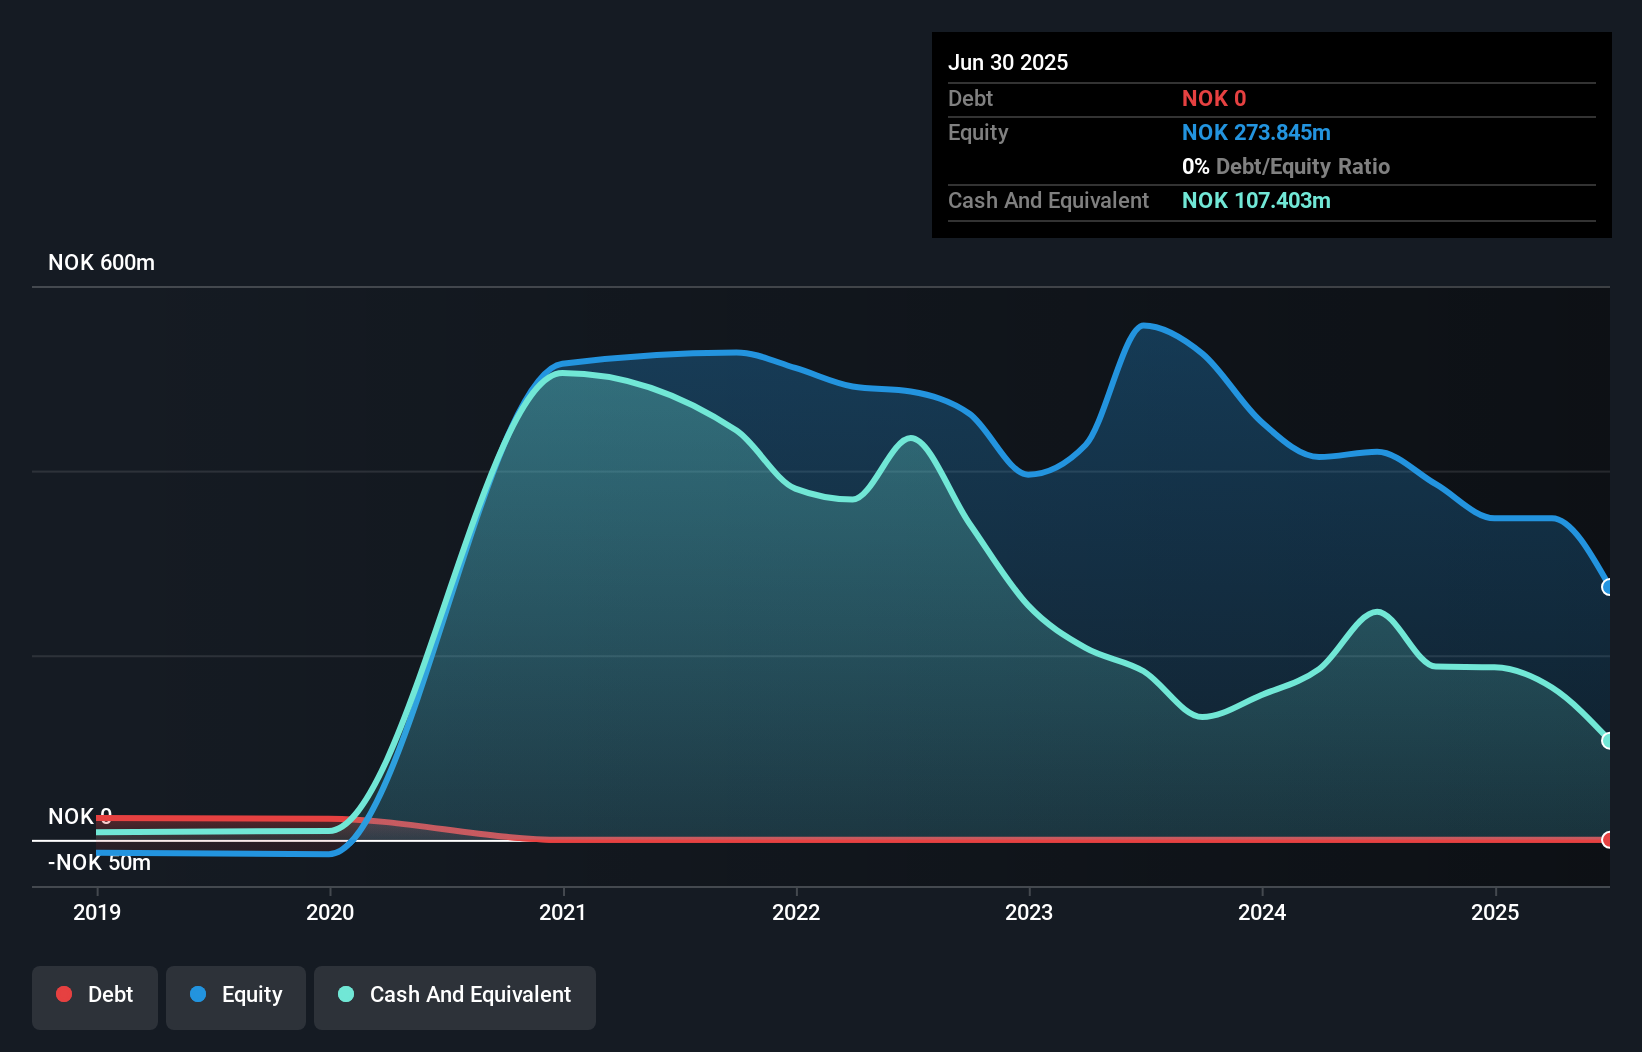Click the NOK 600m gridline label

click(x=101, y=262)
